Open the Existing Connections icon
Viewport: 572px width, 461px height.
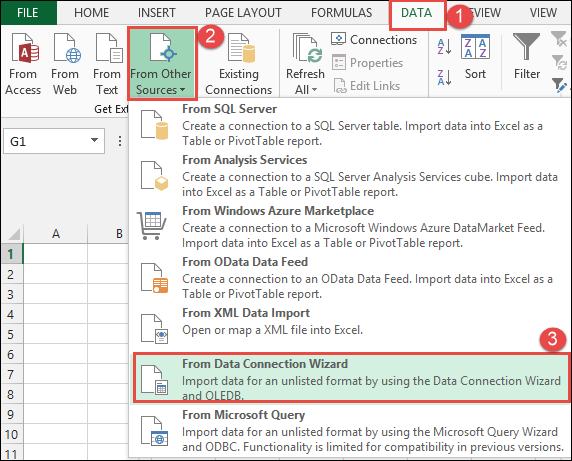point(240,47)
